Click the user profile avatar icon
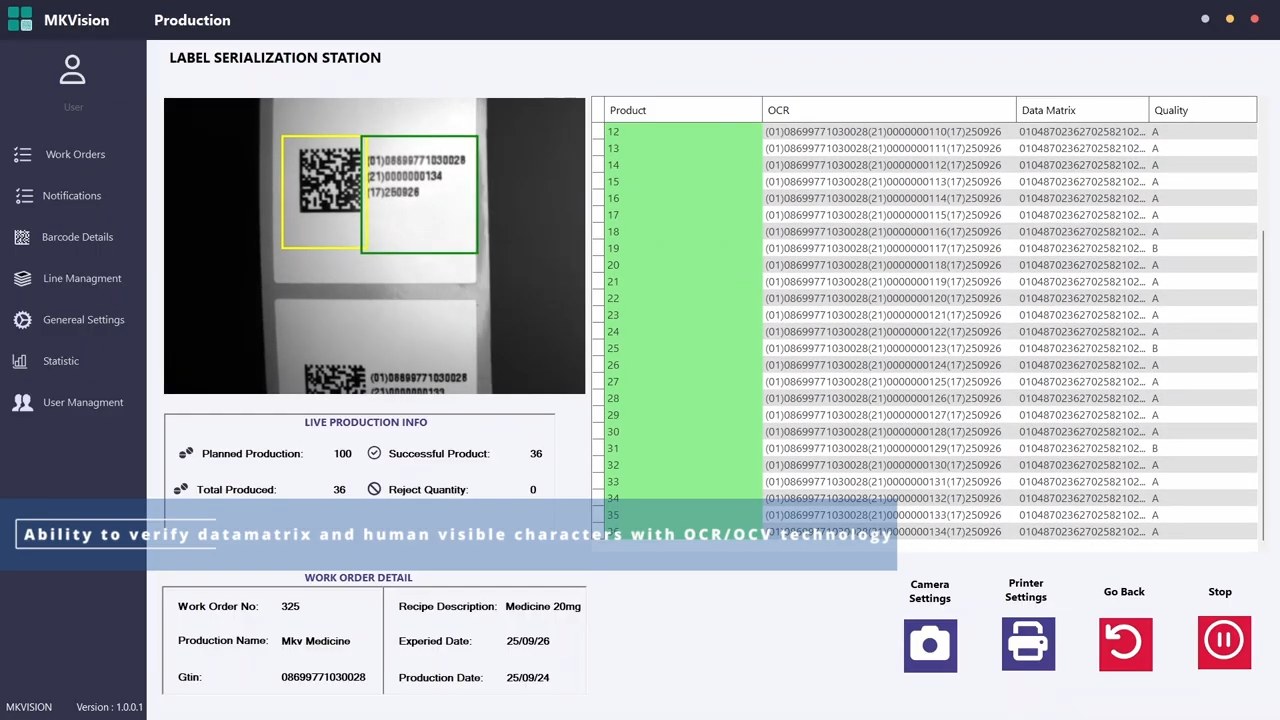1280x720 pixels. 72,70
